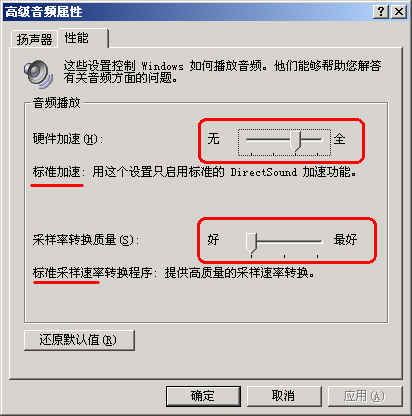412x416 pixels.
Task: Click the 采样率转换质量(S) label
Action: click(85, 240)
